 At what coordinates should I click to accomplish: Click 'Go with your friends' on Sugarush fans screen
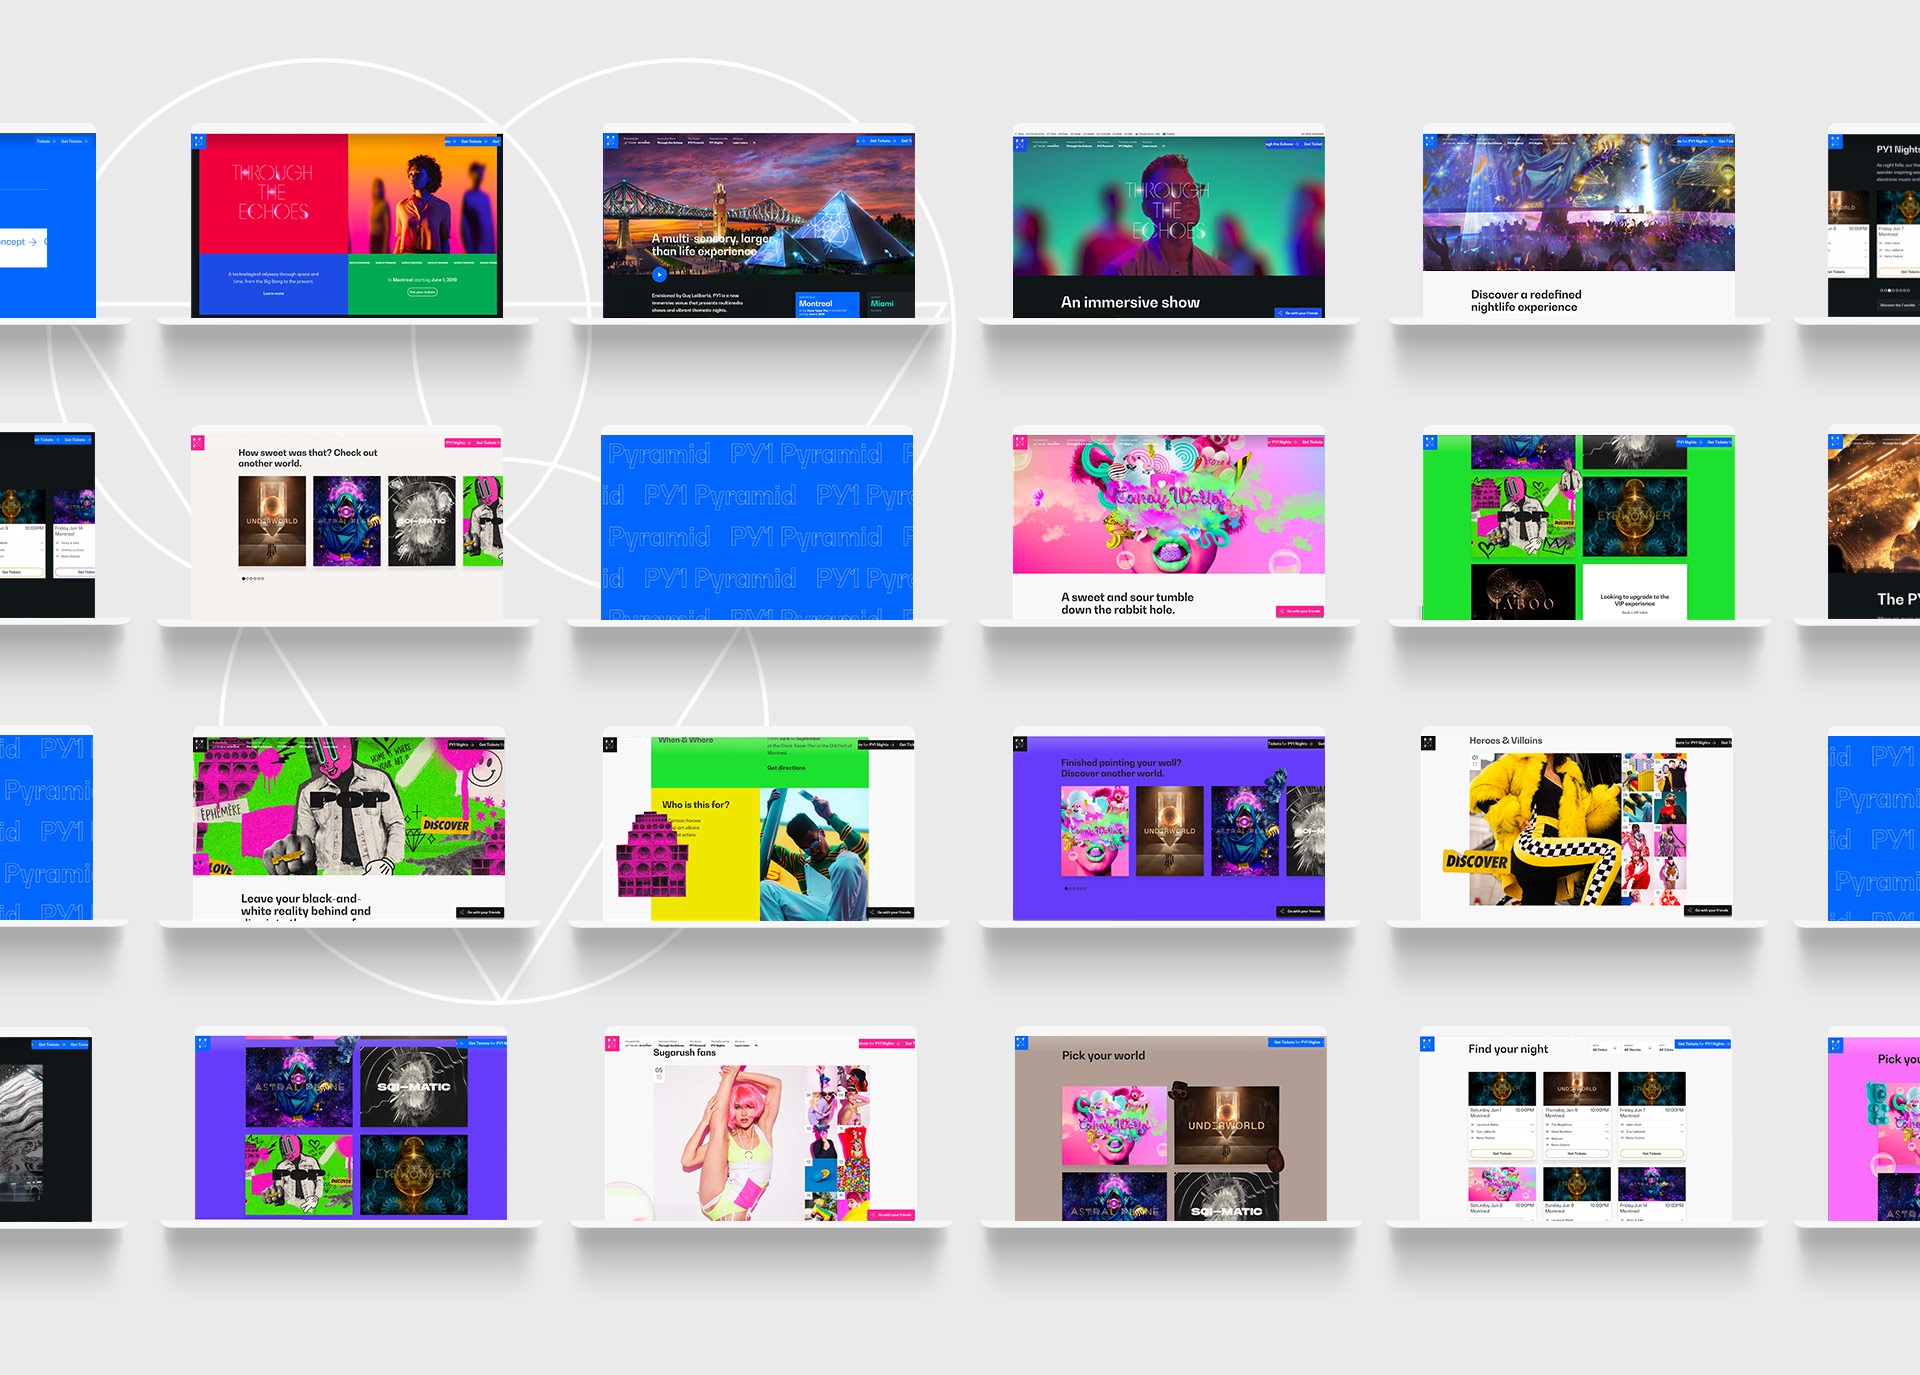pyautogui.click(x=891, y=1215)
